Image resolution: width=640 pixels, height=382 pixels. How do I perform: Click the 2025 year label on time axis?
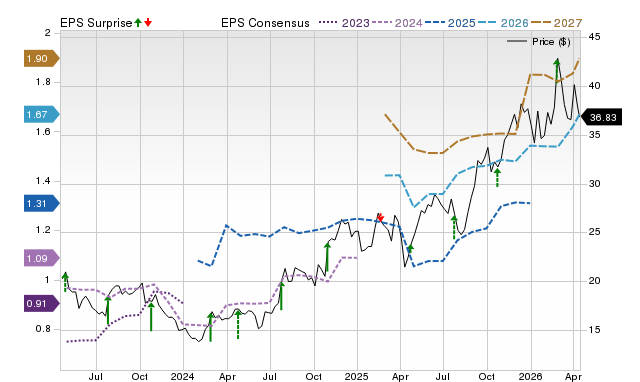pos(356,376)
